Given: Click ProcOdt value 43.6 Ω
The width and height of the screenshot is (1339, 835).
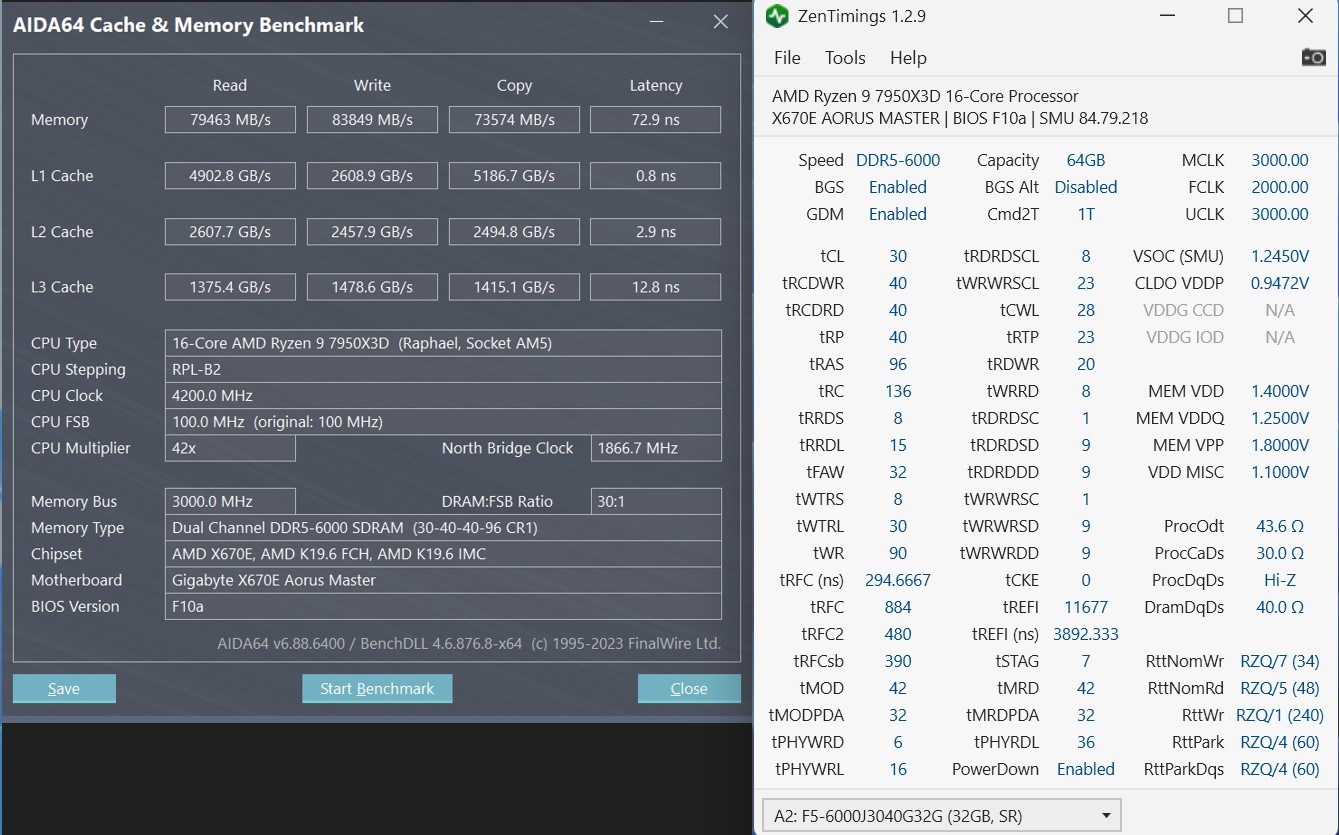Looking at the screenshot, I should click(1280, 526).
